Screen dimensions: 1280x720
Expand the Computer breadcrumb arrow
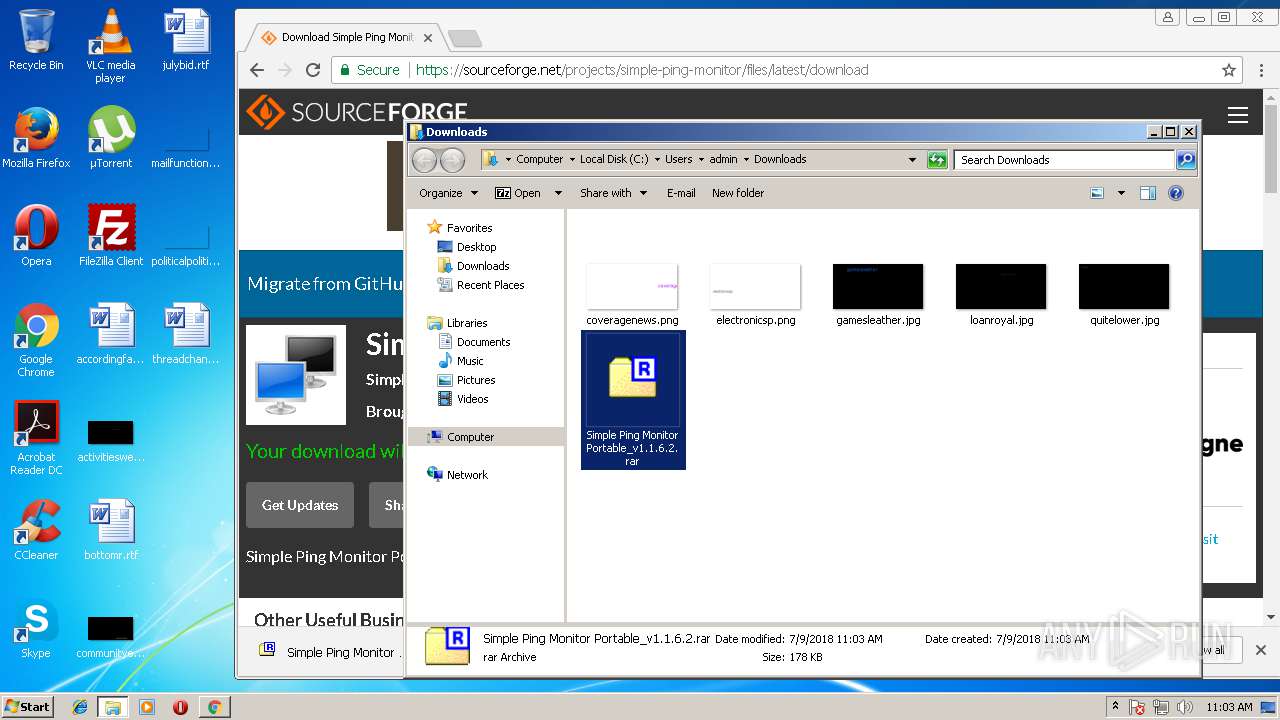pos(571,160)
